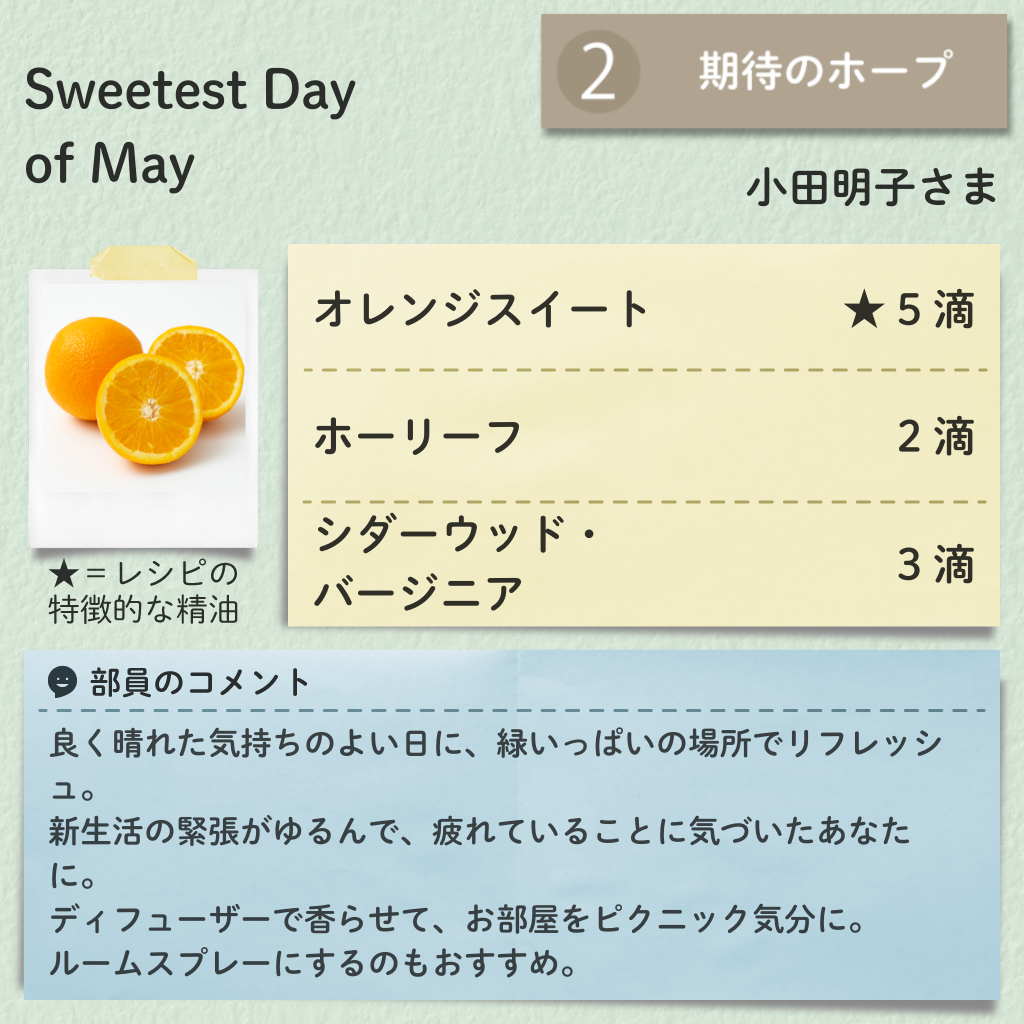Screen dimensions: 1024x1024
Task: Click the comment line starting 良く晴れた
Action: 496,765
